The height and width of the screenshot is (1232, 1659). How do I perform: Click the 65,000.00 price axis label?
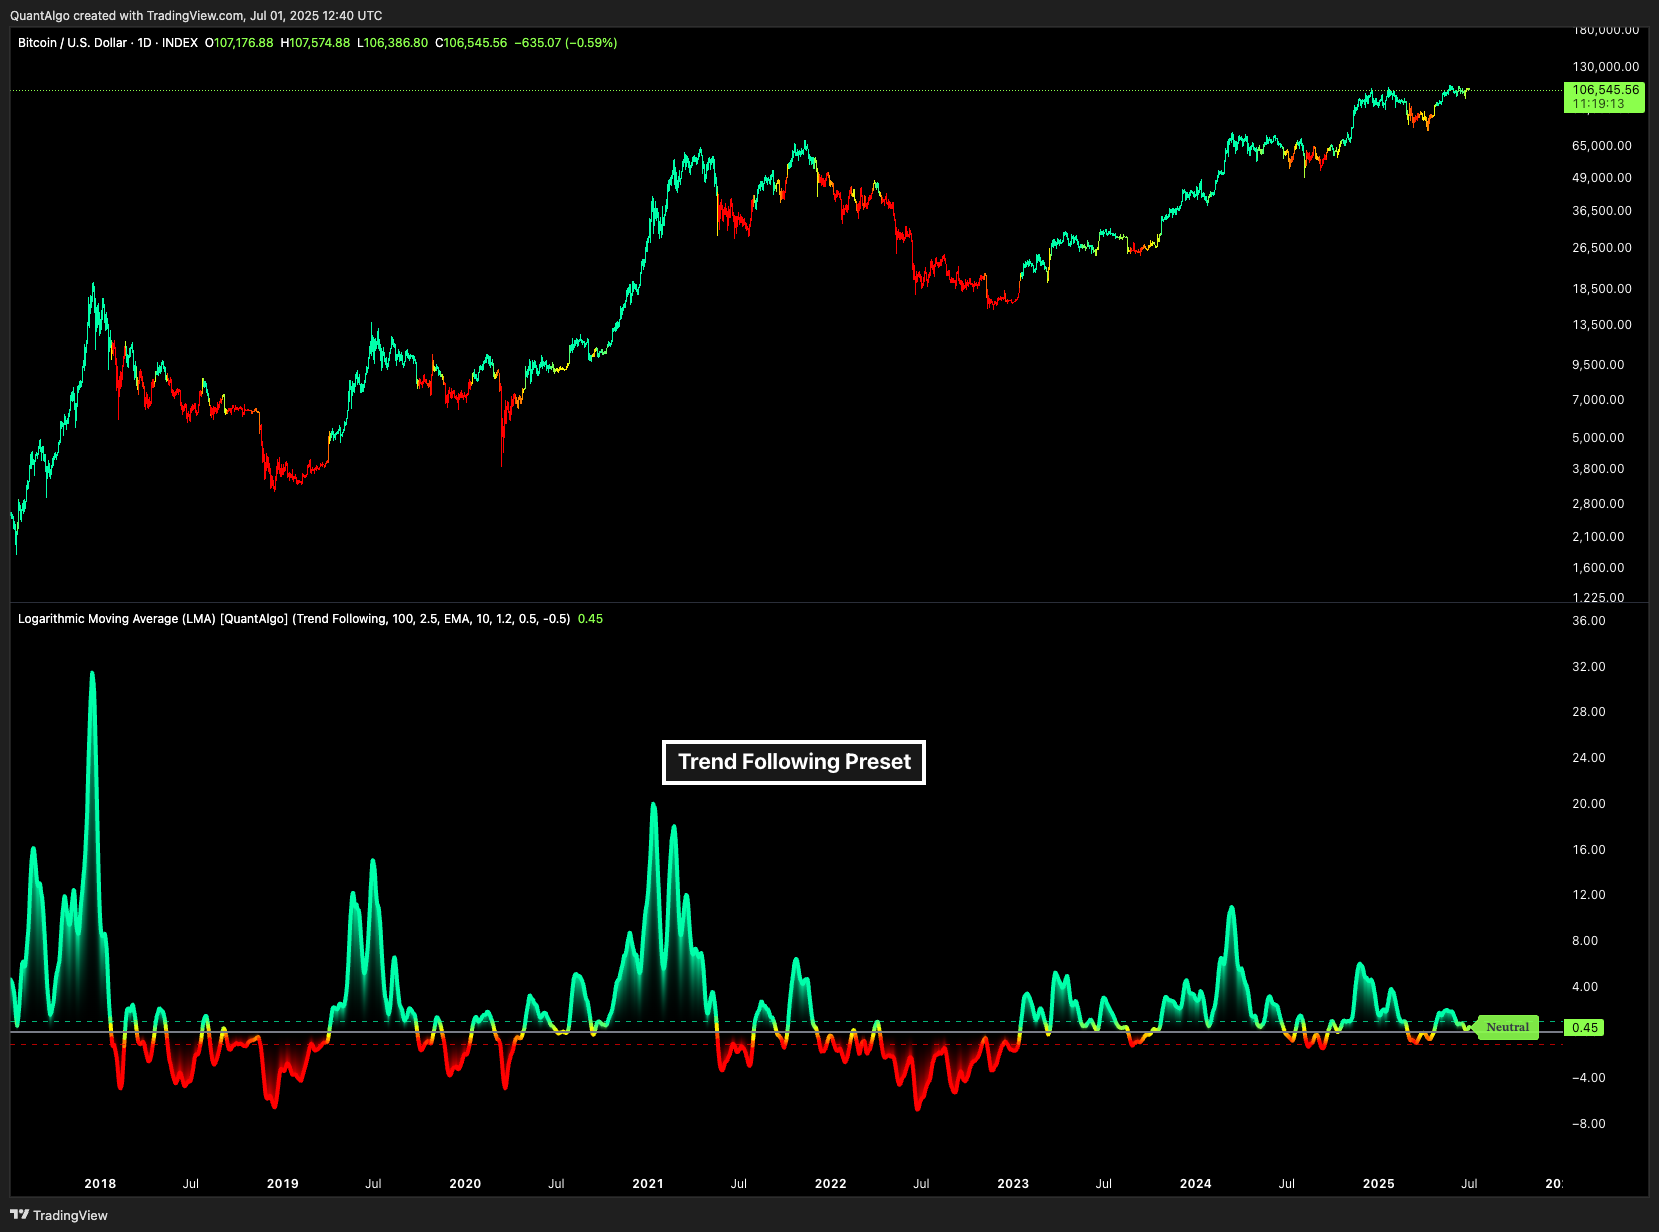click(x=1602, y=146)
